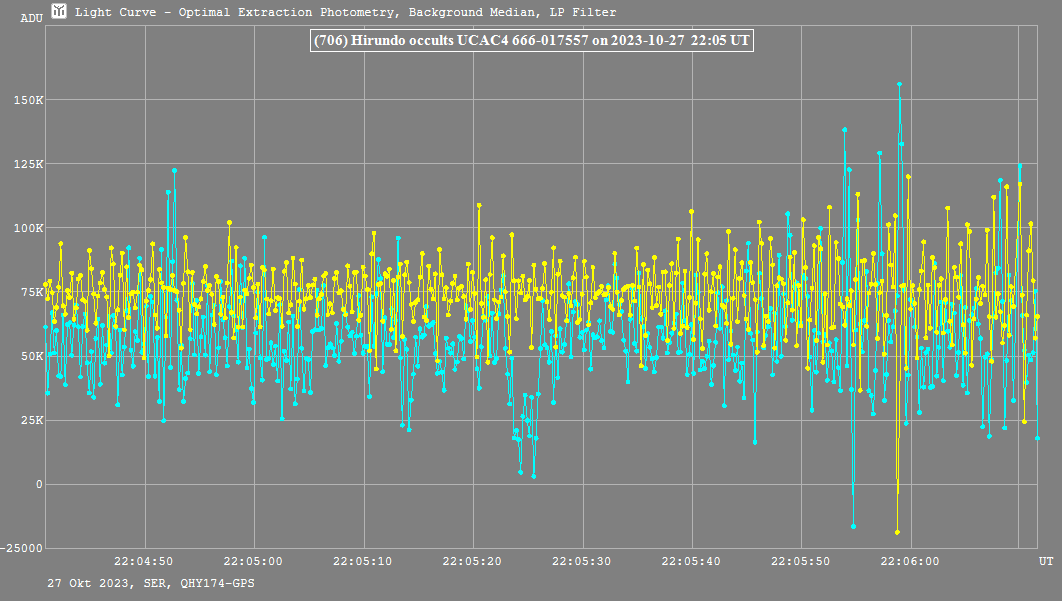The height and width of the screenshot is (601, 1062).
Task: Select the -25000 y-axis label
Action: click(x=23, y=548)
